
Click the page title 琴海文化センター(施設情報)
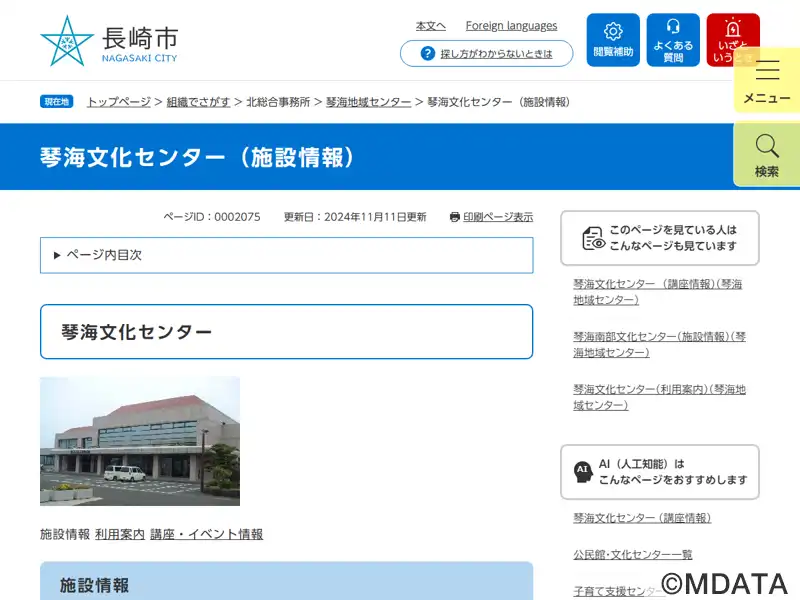197,157
